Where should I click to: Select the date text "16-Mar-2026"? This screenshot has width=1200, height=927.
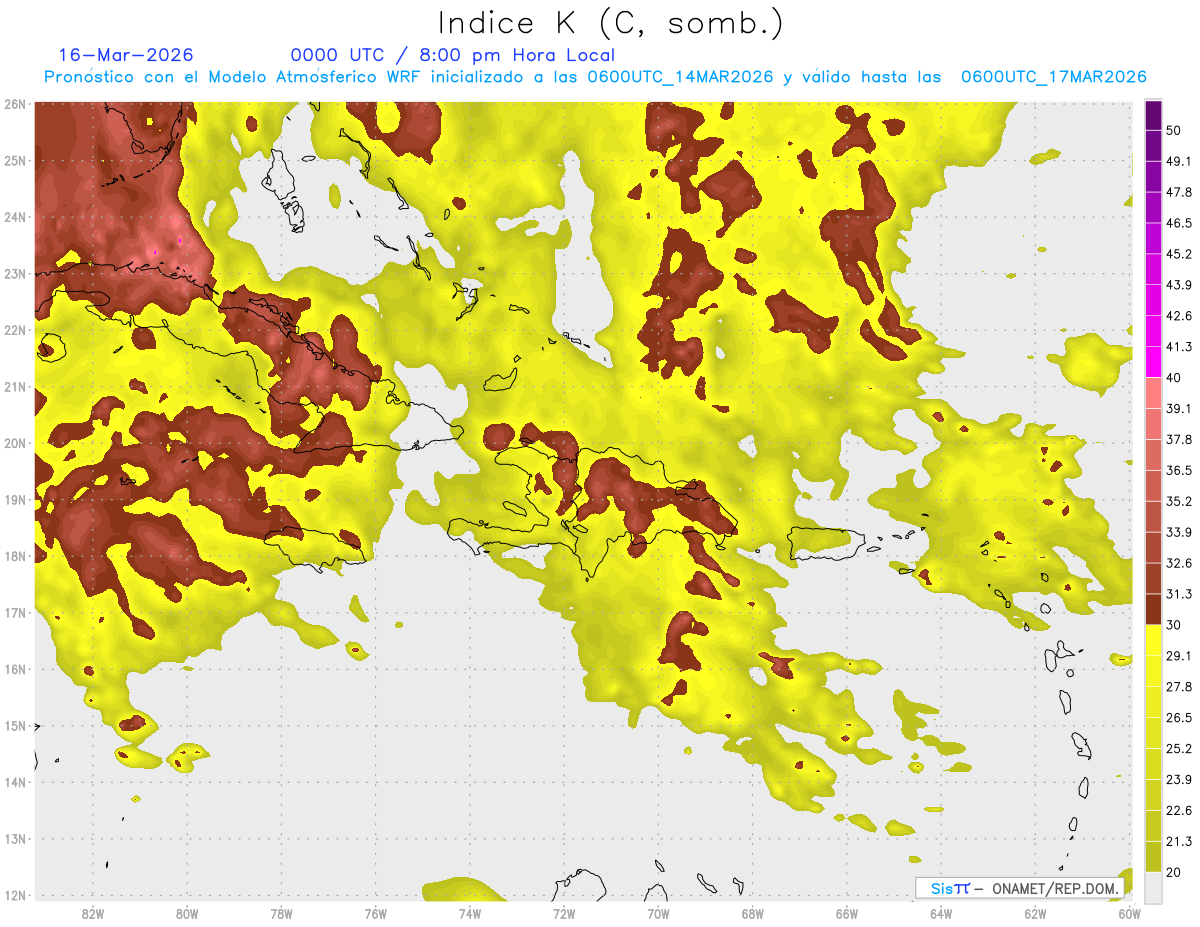pos(126,55)
